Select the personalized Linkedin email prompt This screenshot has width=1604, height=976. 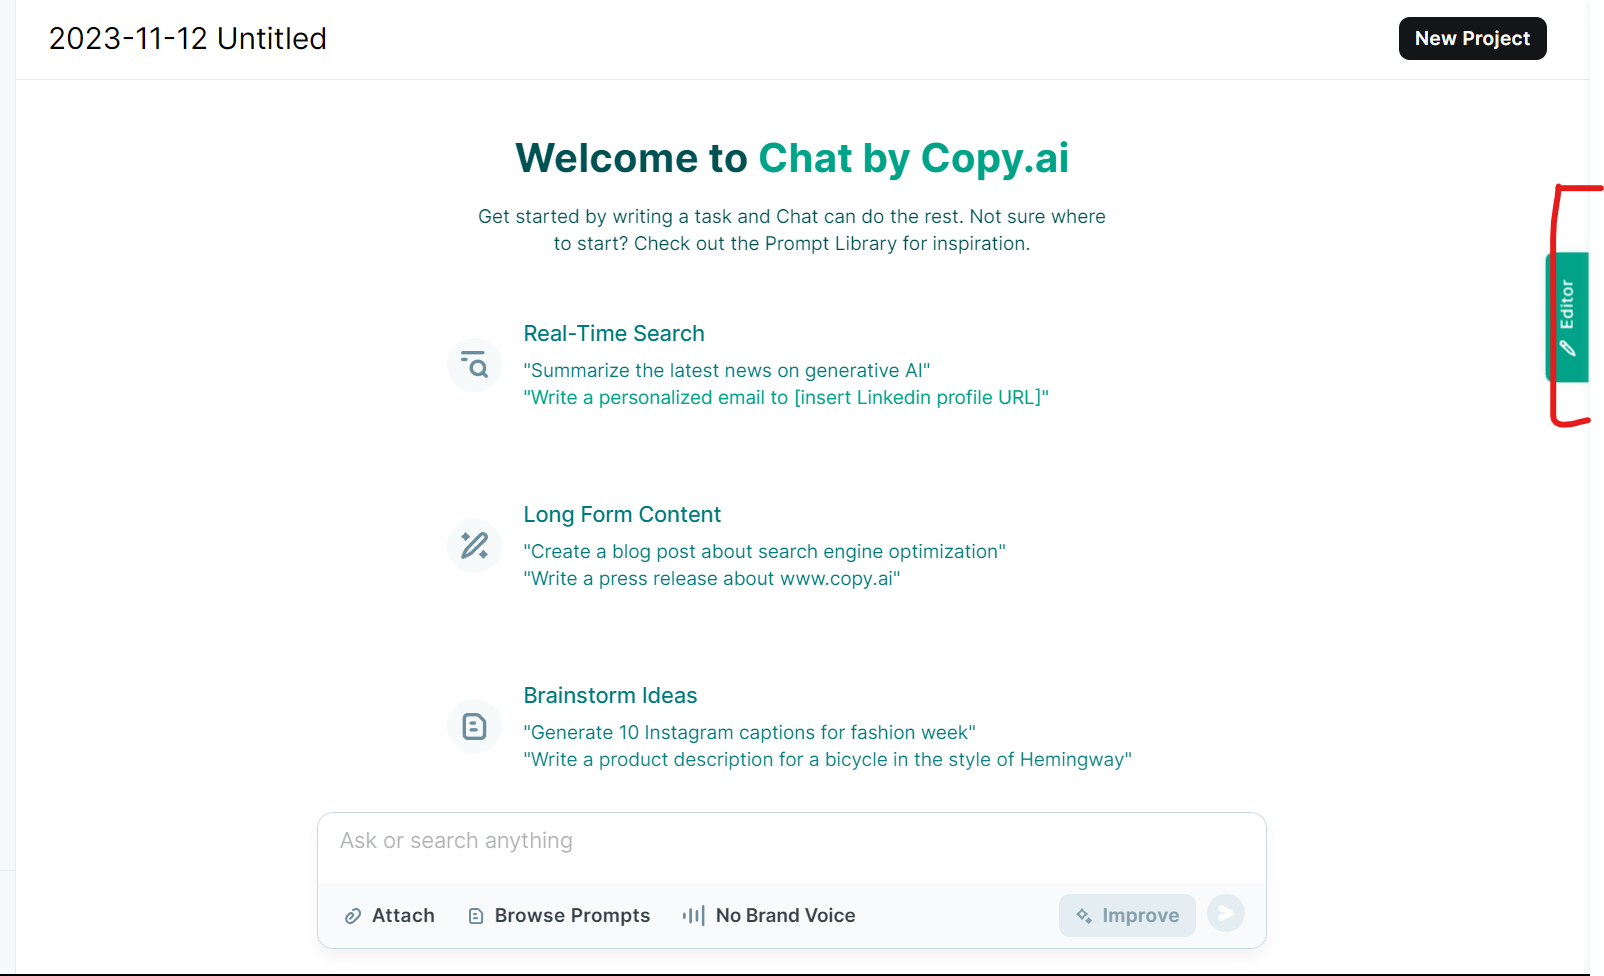pos(786,398)
